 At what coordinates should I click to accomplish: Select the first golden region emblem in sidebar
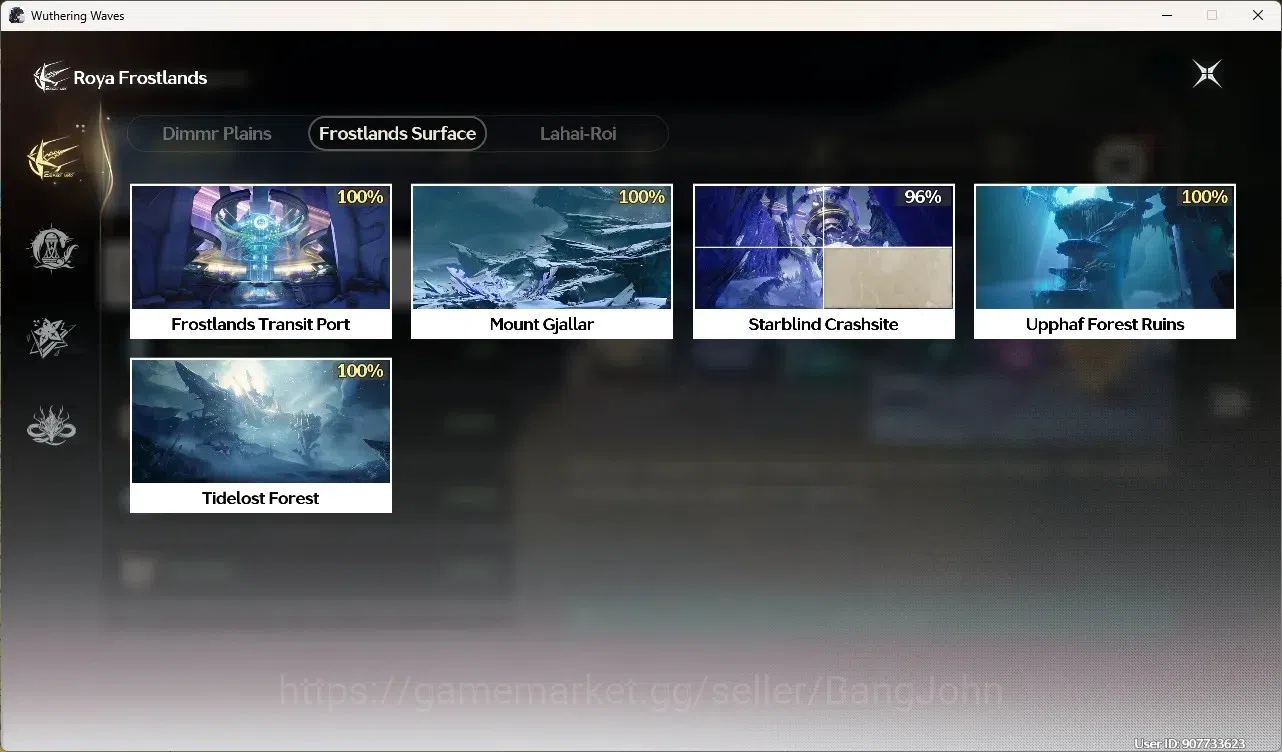coord(53,157)
